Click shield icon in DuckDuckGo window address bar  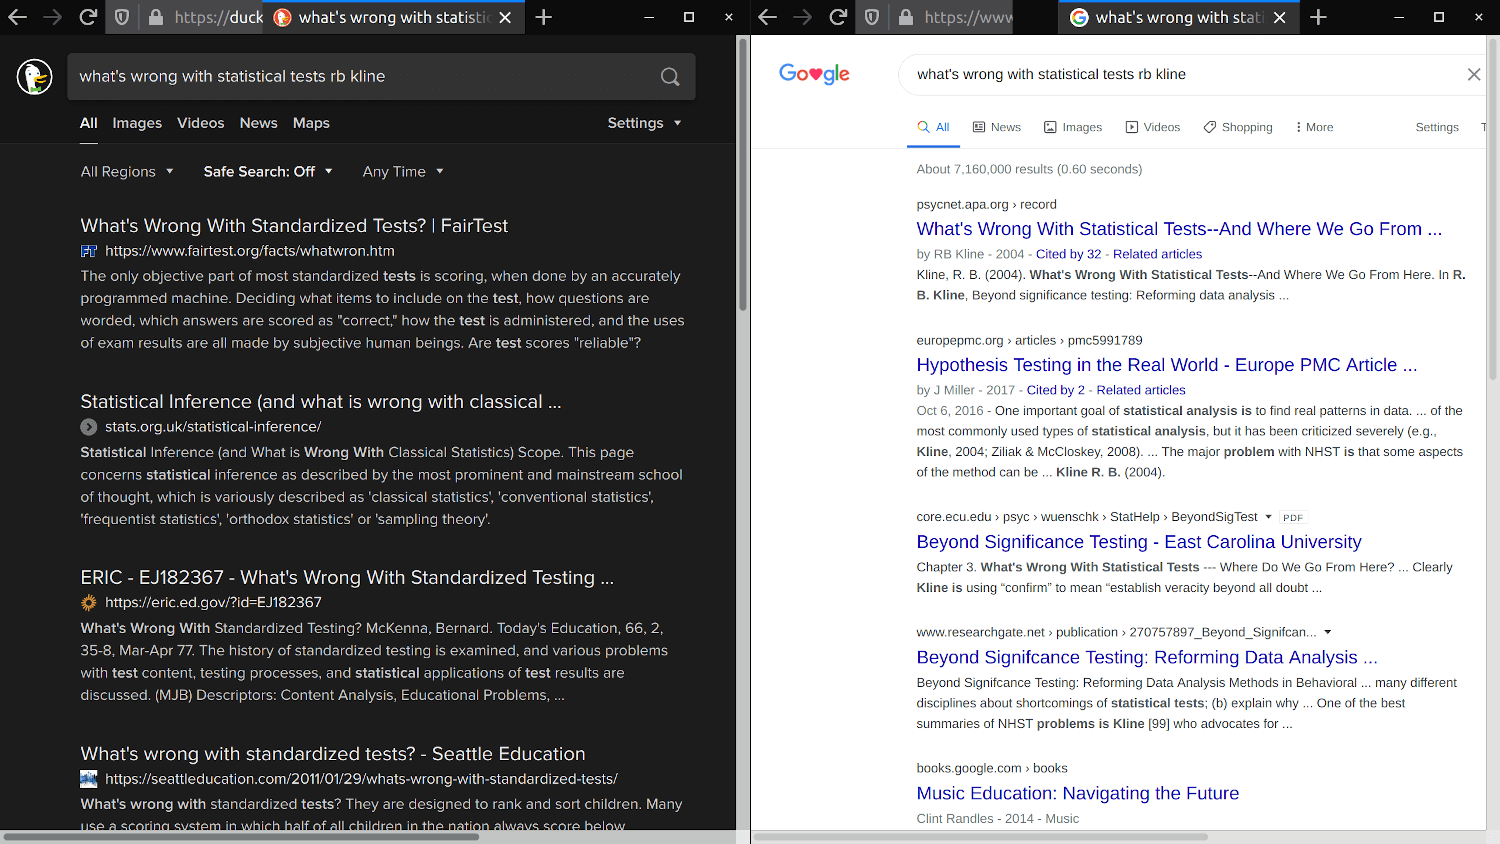(x=121, y=17)
